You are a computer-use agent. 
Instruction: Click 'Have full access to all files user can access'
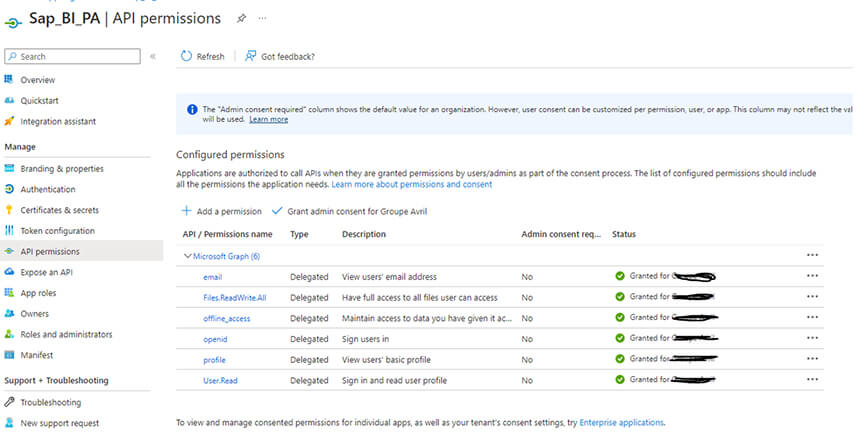coord(420,298)
